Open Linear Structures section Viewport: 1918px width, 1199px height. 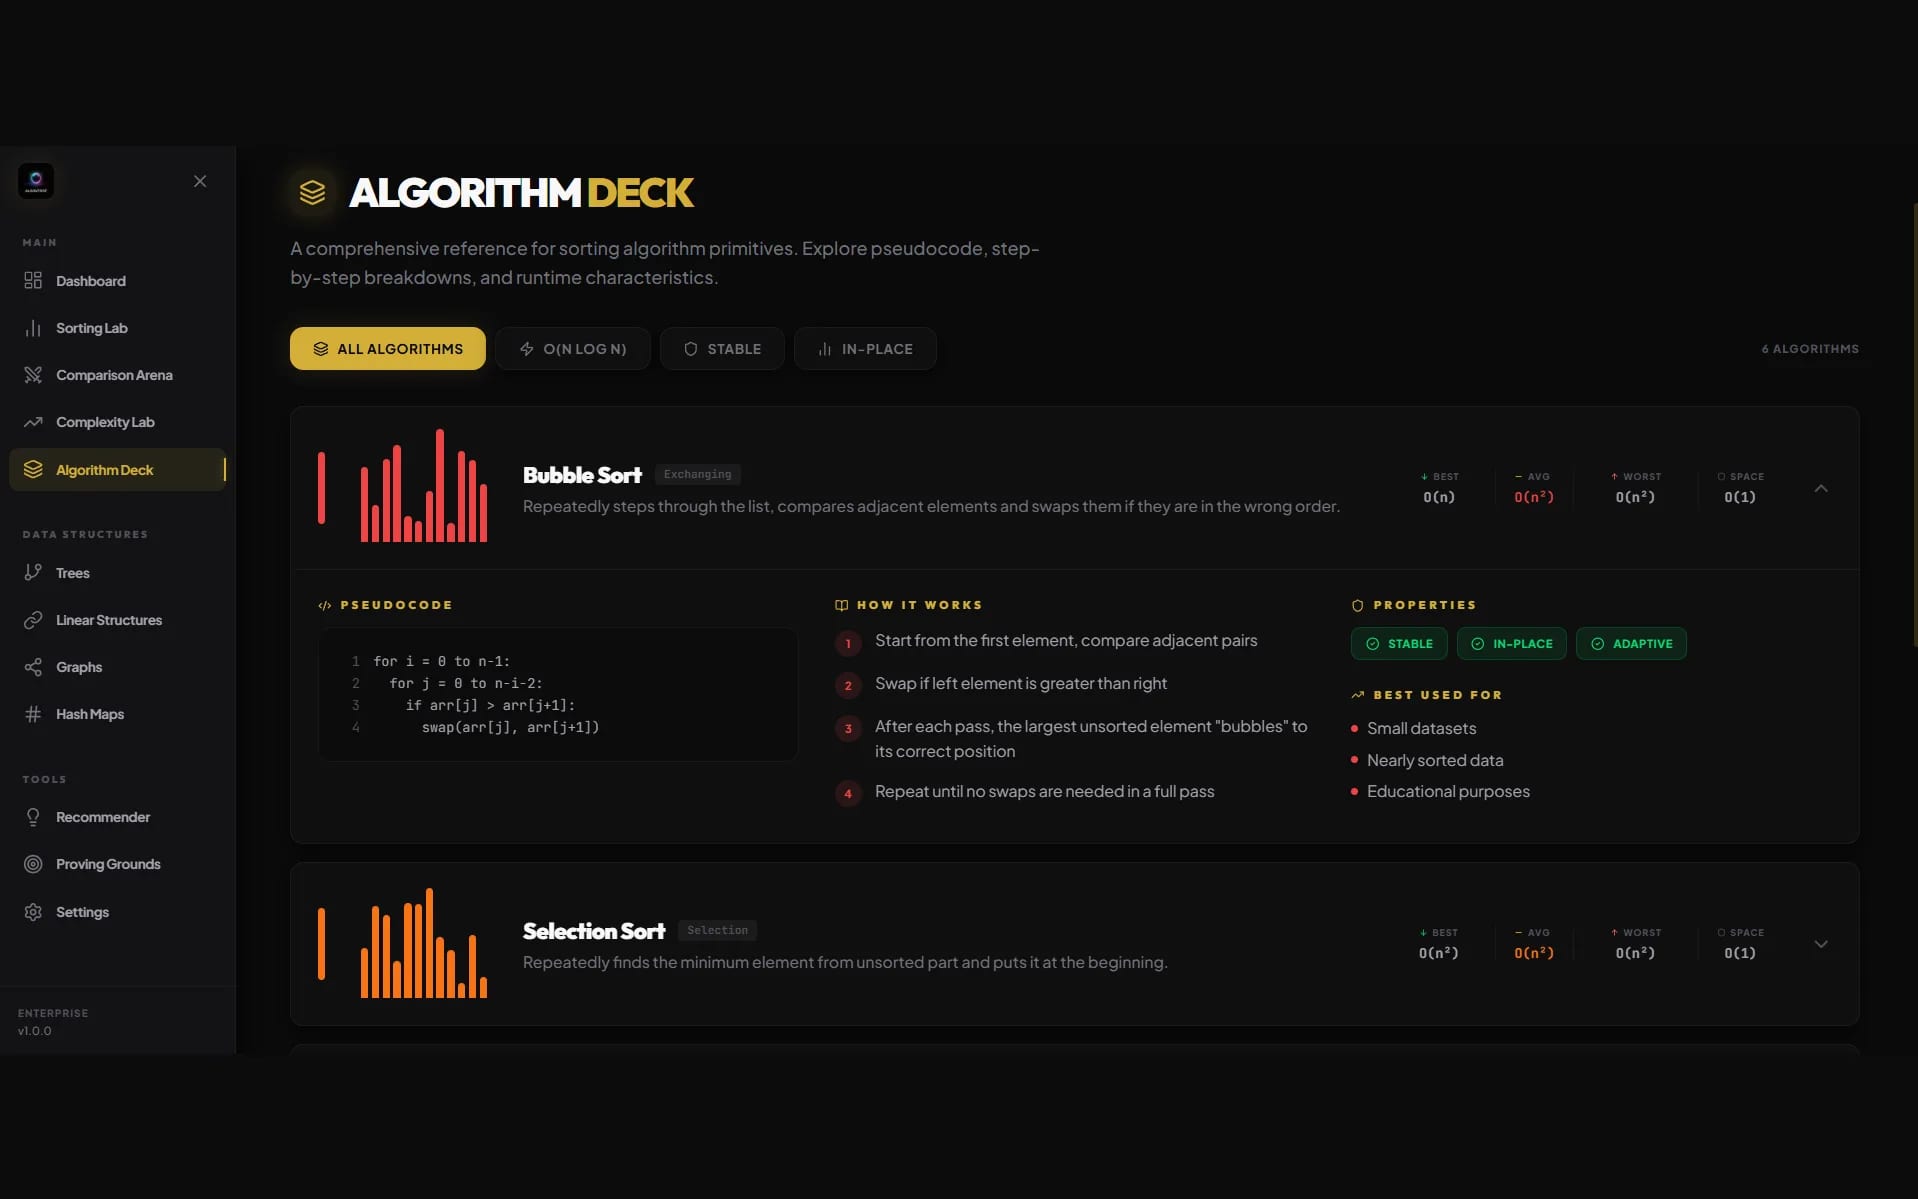(118, 620)
